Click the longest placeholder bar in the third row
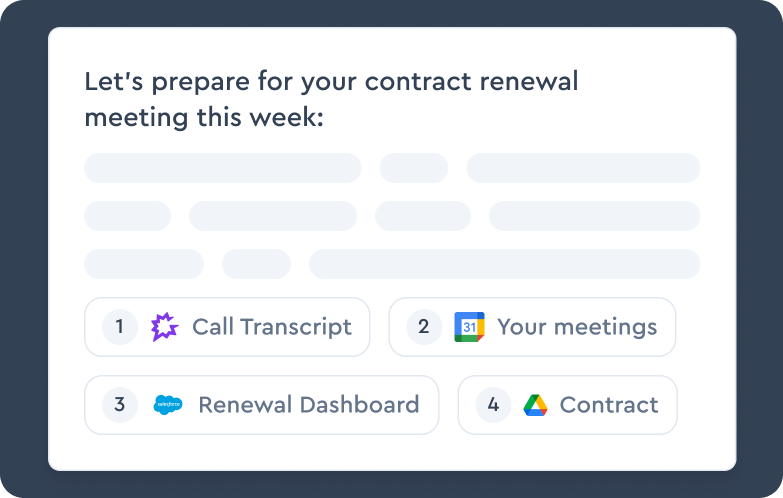The width and height of the screenshot is (783, 498). point(504,264)
